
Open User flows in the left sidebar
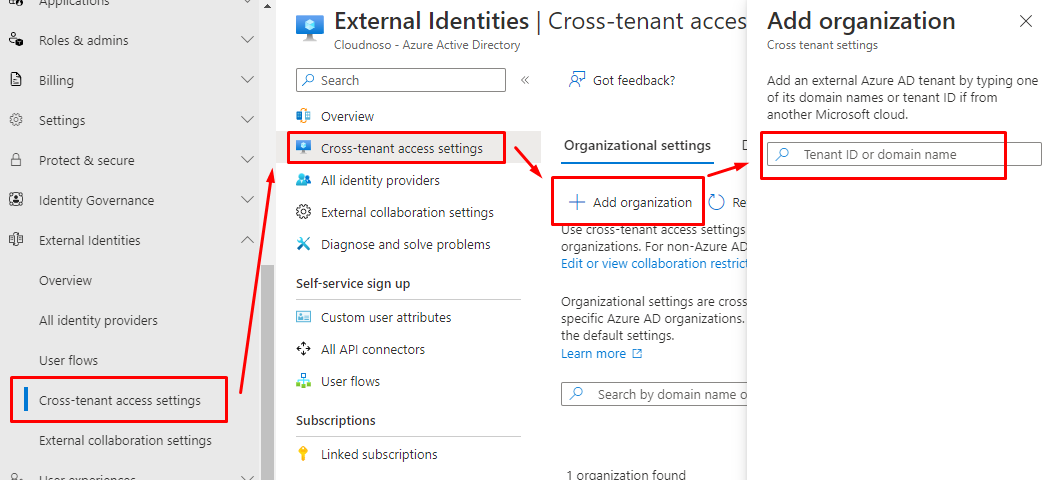(68, 360)
